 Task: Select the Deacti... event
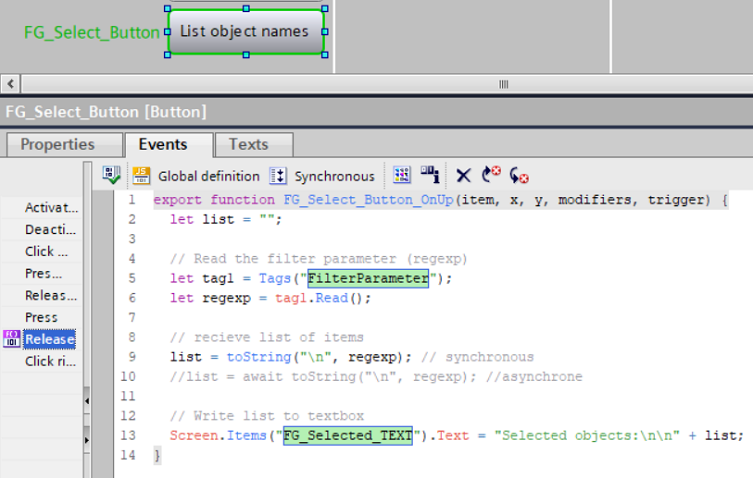(x=50, y=230)
